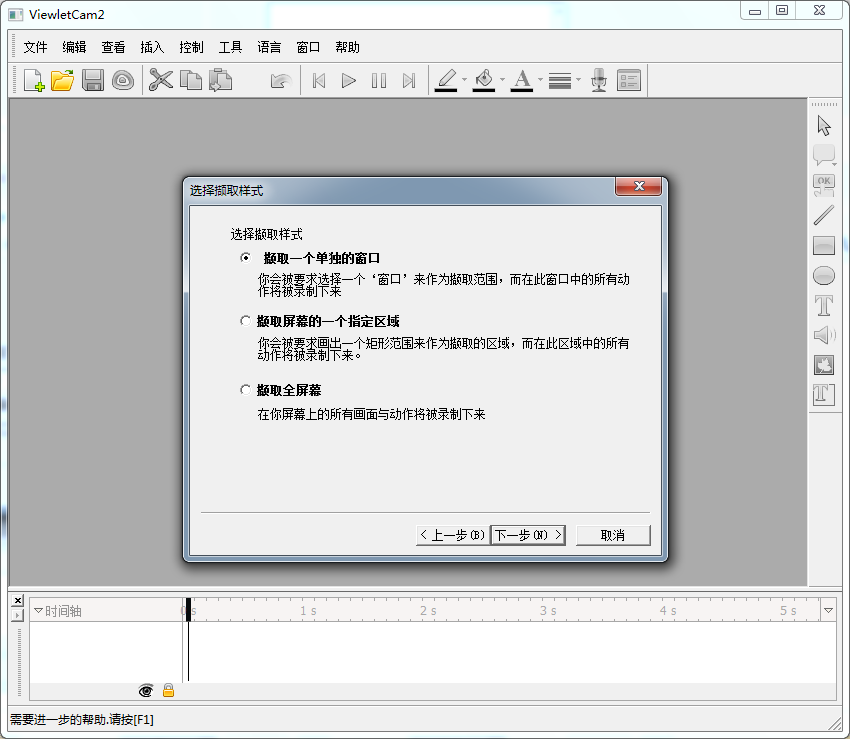The width and height of the screenshot is (850, 739).
Task: Select the arrow pointer tool
Action: click(x=824, y=126)
